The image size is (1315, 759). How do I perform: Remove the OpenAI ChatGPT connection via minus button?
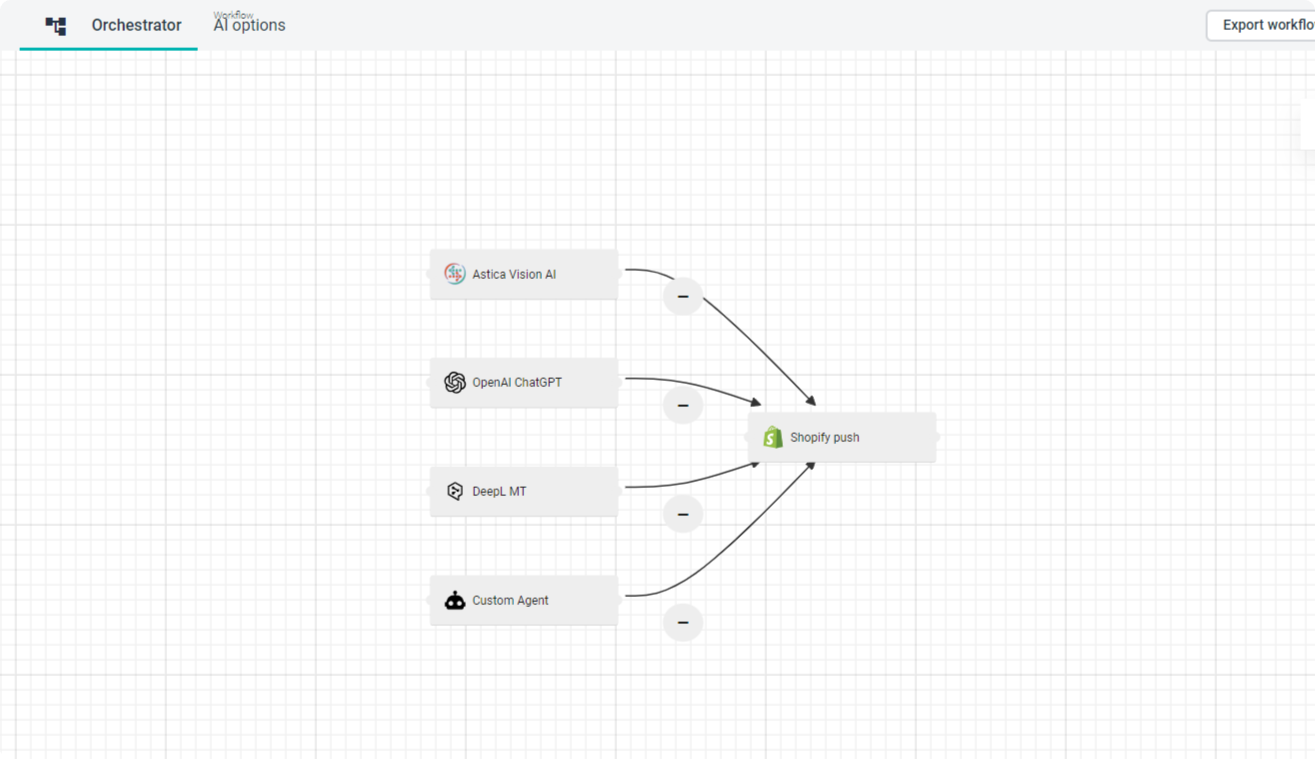683,405
